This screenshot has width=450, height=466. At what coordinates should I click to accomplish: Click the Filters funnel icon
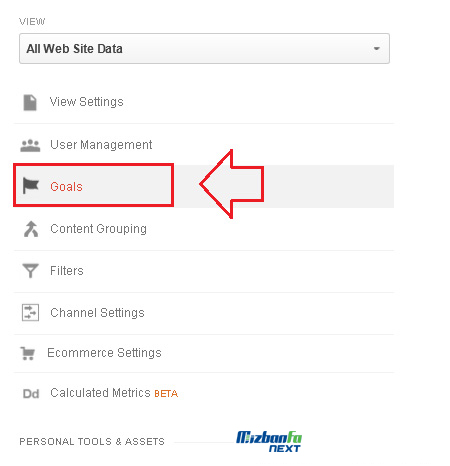pyautogui.click(x=30, y=271)
